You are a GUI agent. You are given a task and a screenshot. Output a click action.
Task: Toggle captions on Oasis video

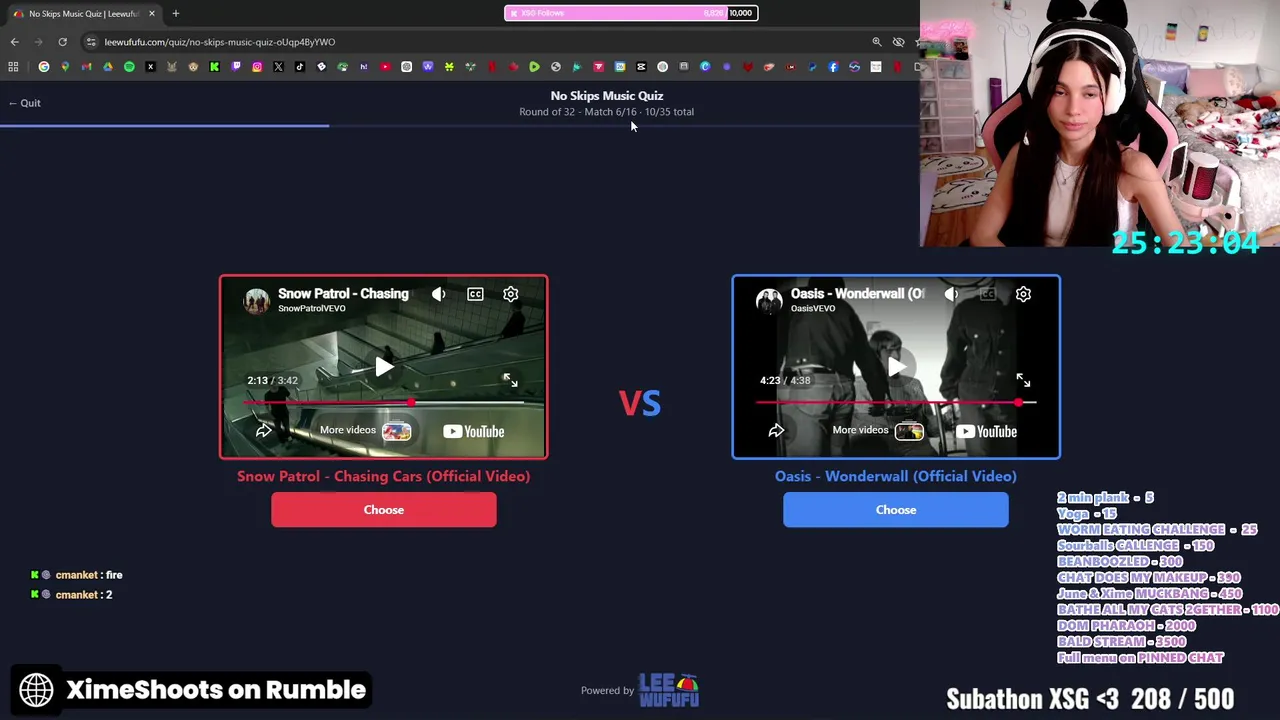[x=987, y=294]
